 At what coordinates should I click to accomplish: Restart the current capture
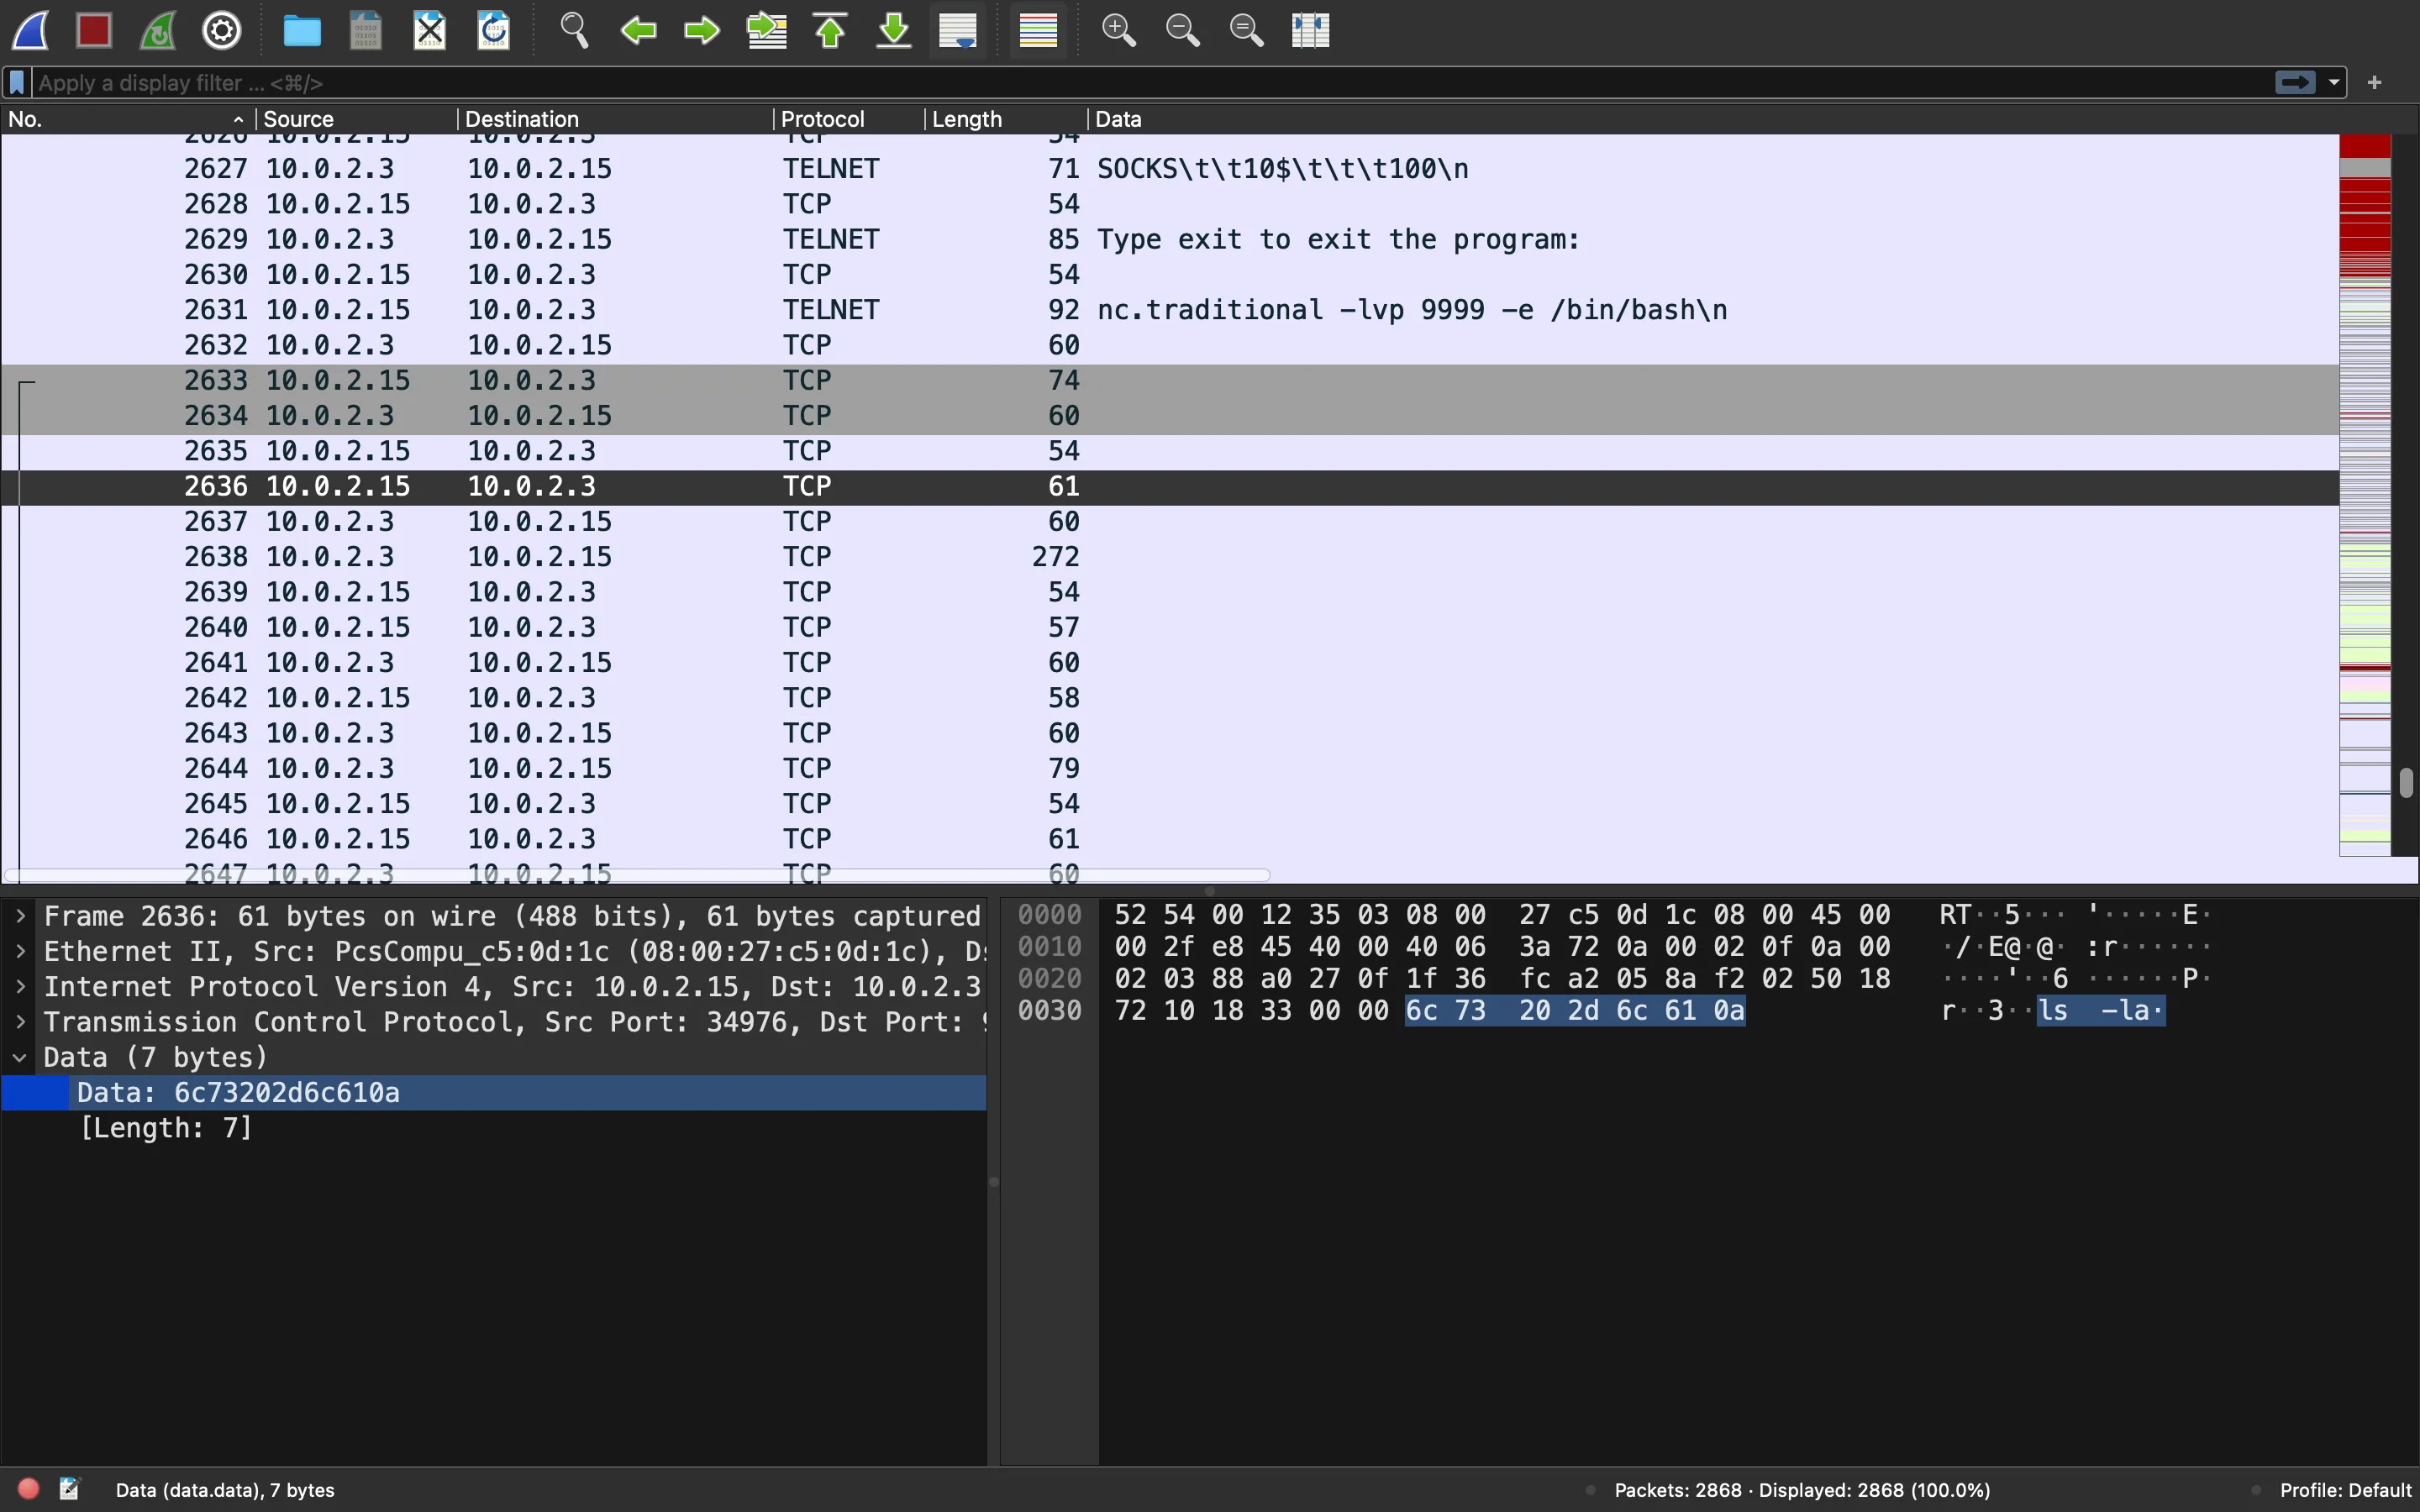158,30
